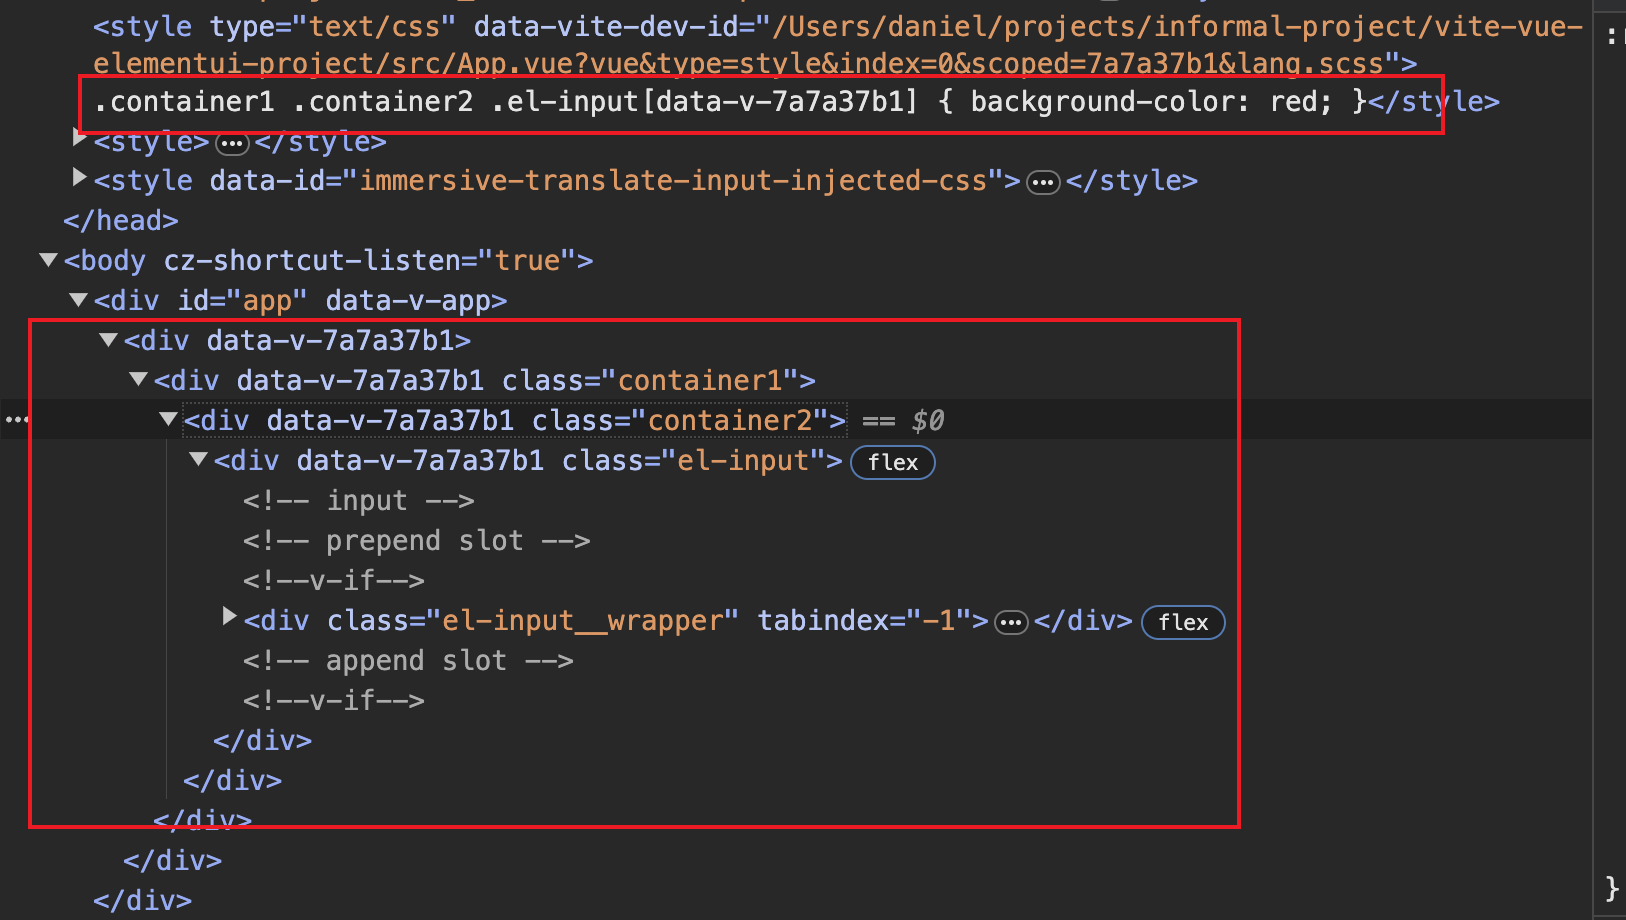
Task: Expand the el-input__wrapper div node
Action: 228,617
